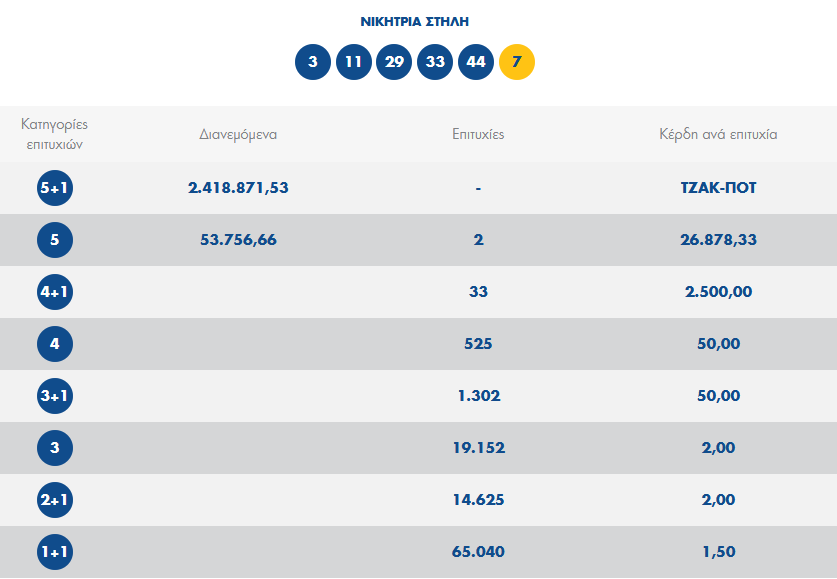
Task: Click the Επιτυχίες column header
Action: (x=478, y=134)
